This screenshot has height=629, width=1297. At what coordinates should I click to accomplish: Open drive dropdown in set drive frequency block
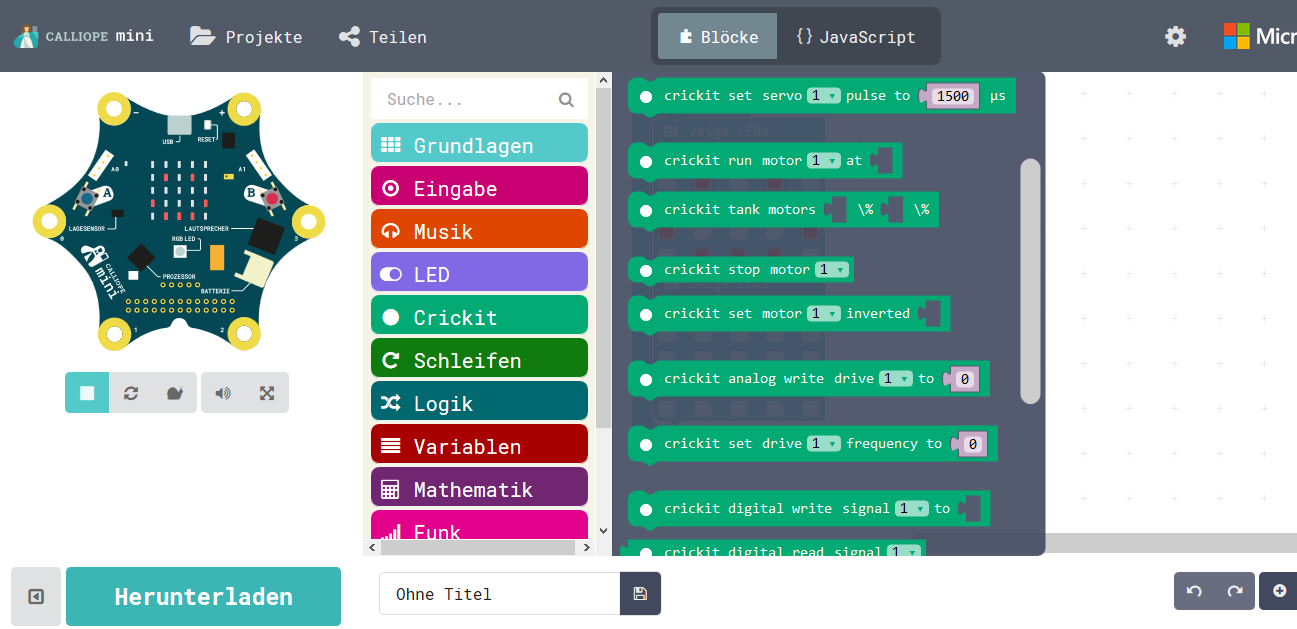pyautogui.click(x=824, y=443)
